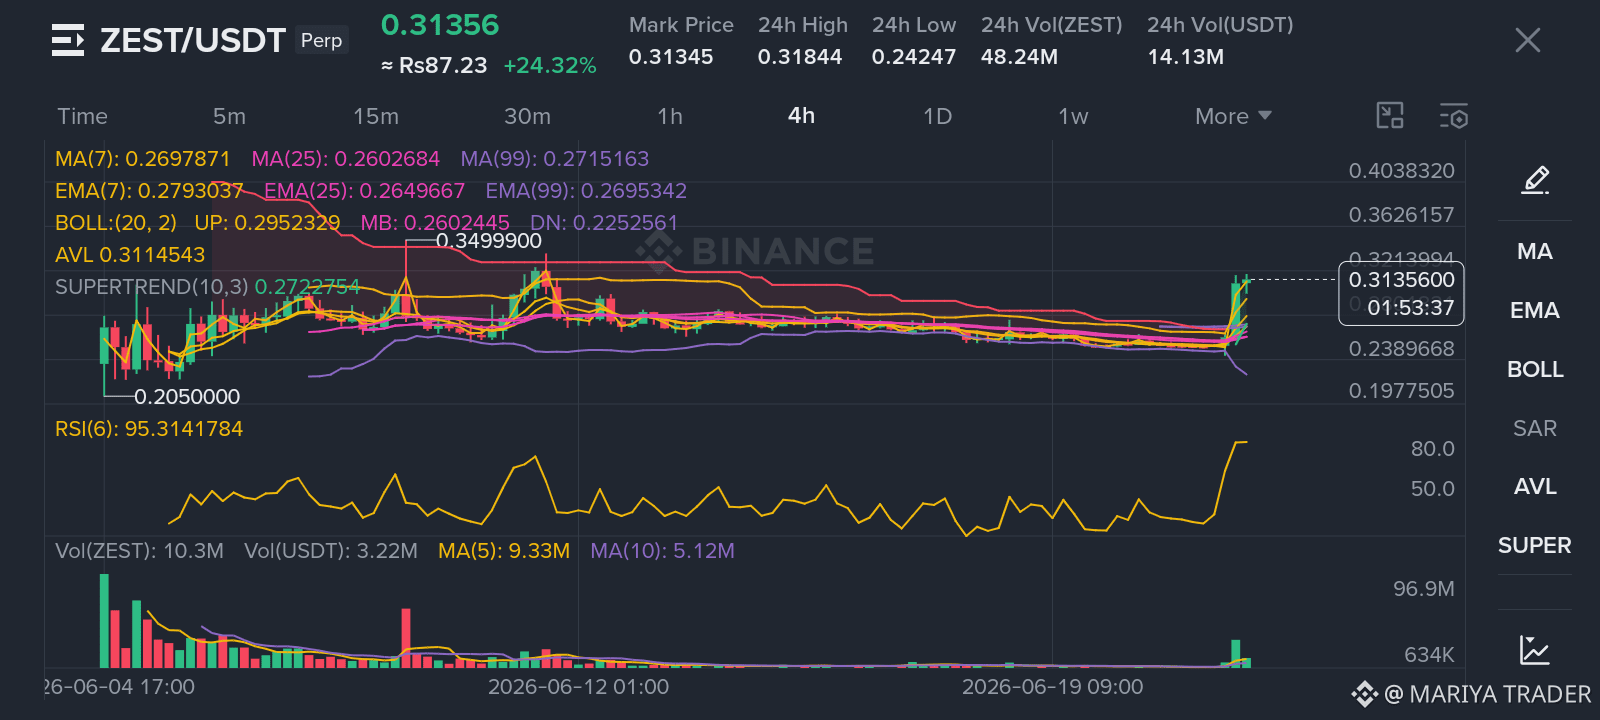Image resolution: width=1600 pixels, height=720 pixels.
Task: Click the low marker 0.2050000
Action: [x=187, y=397]
